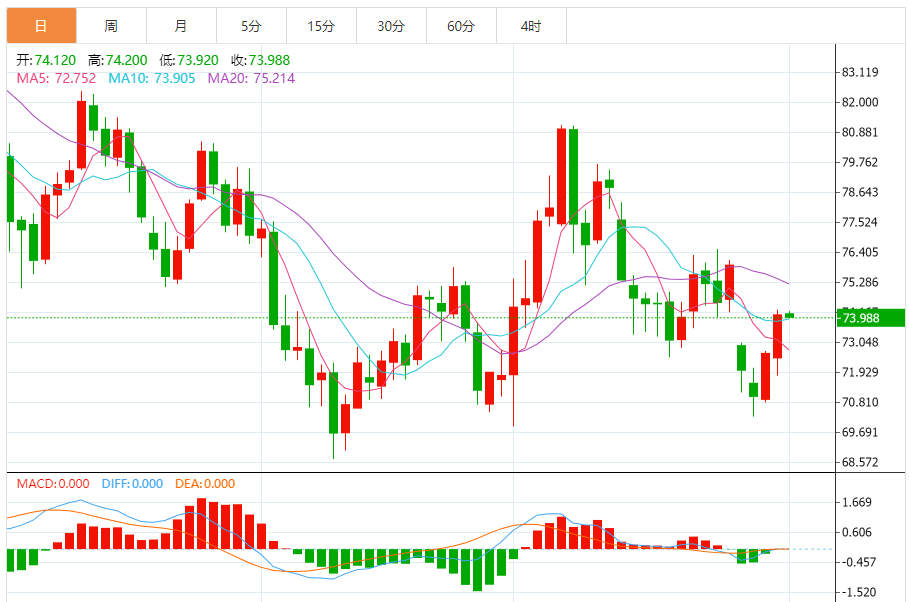Screen dimensions: 909x602
Task: Switch to the 周 weekly tab
Action: (x=111, y=26)
